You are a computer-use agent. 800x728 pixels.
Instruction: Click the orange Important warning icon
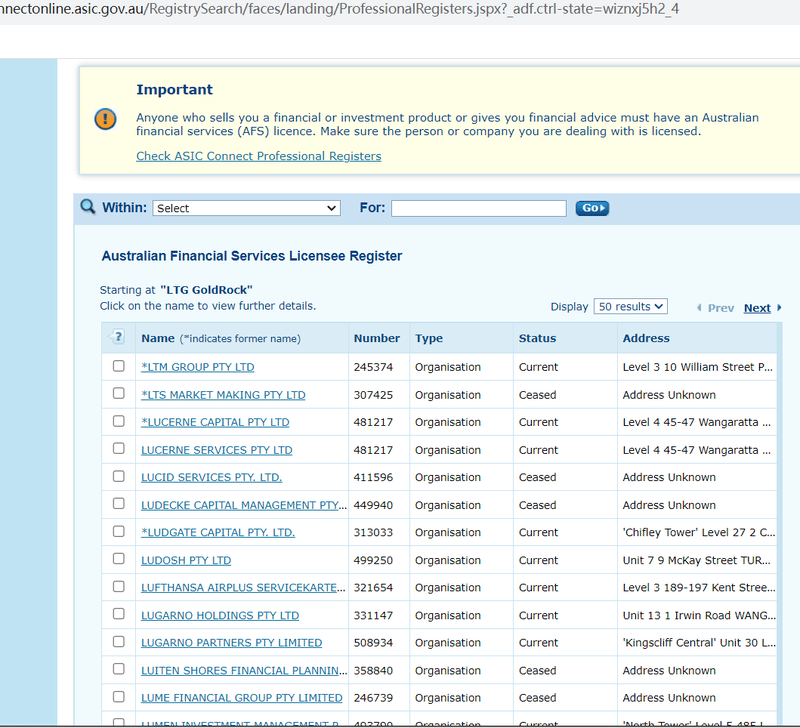tap(105, 118)
